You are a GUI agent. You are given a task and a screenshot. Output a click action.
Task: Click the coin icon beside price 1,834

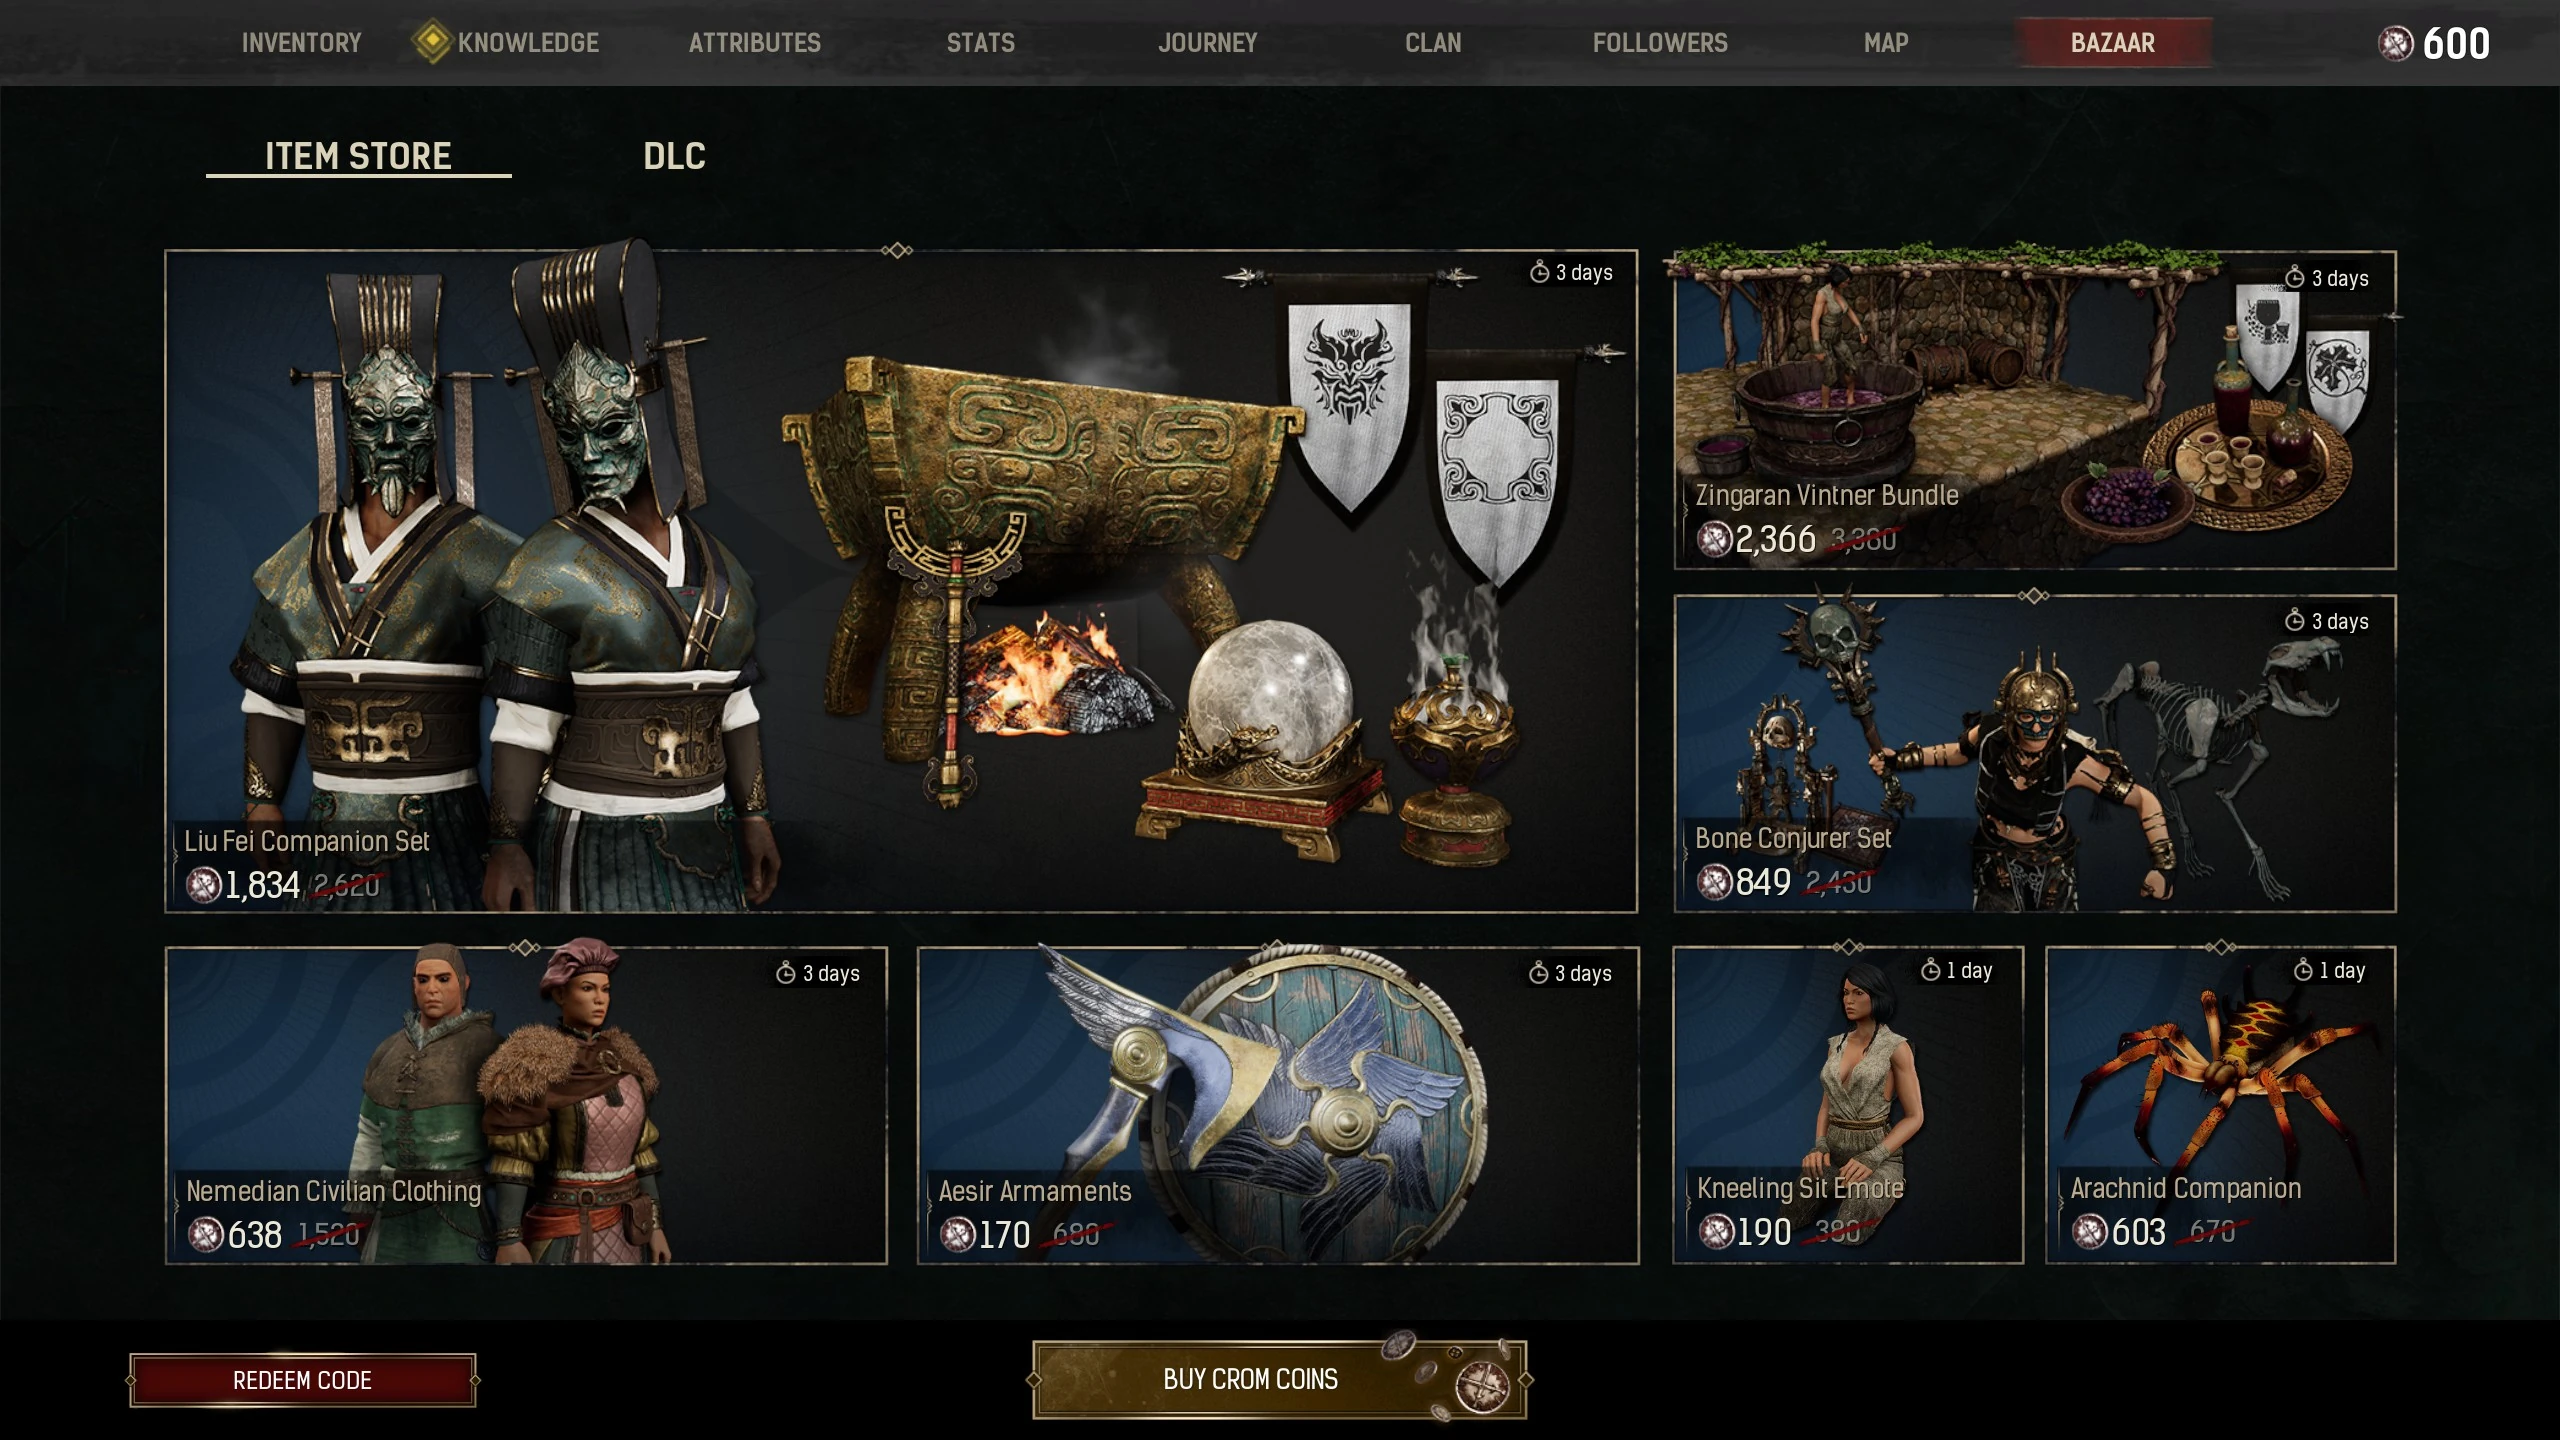pos(204,885)
